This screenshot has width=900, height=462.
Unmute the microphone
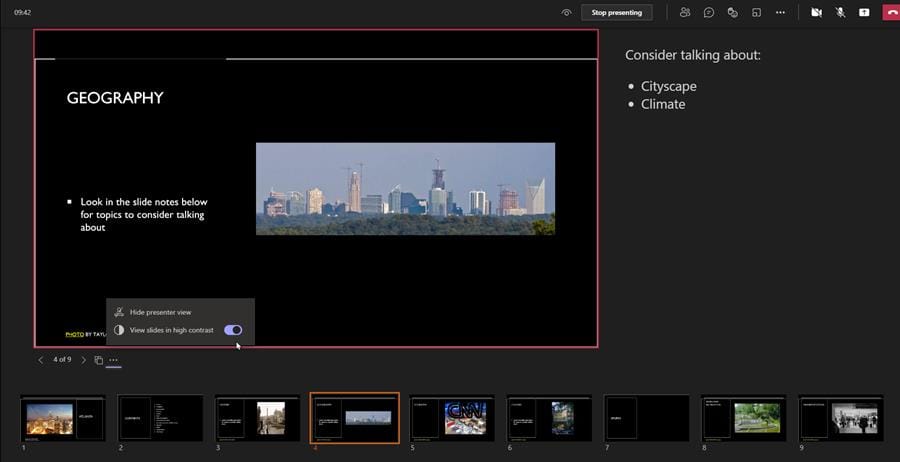840,13
